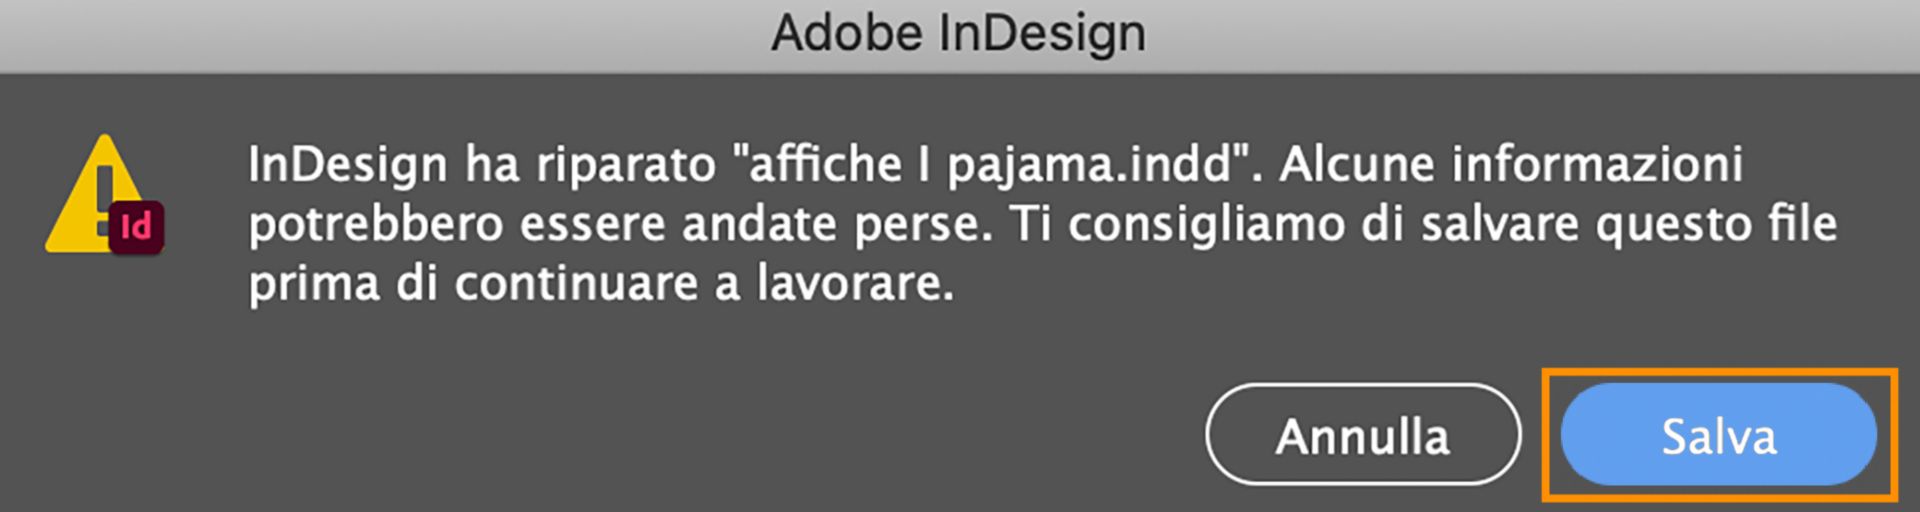This screenshot has height=512, width=1920.
Task: Click the word "riparato" in the message
Action: pyautogui.click(x=626, y=165)
